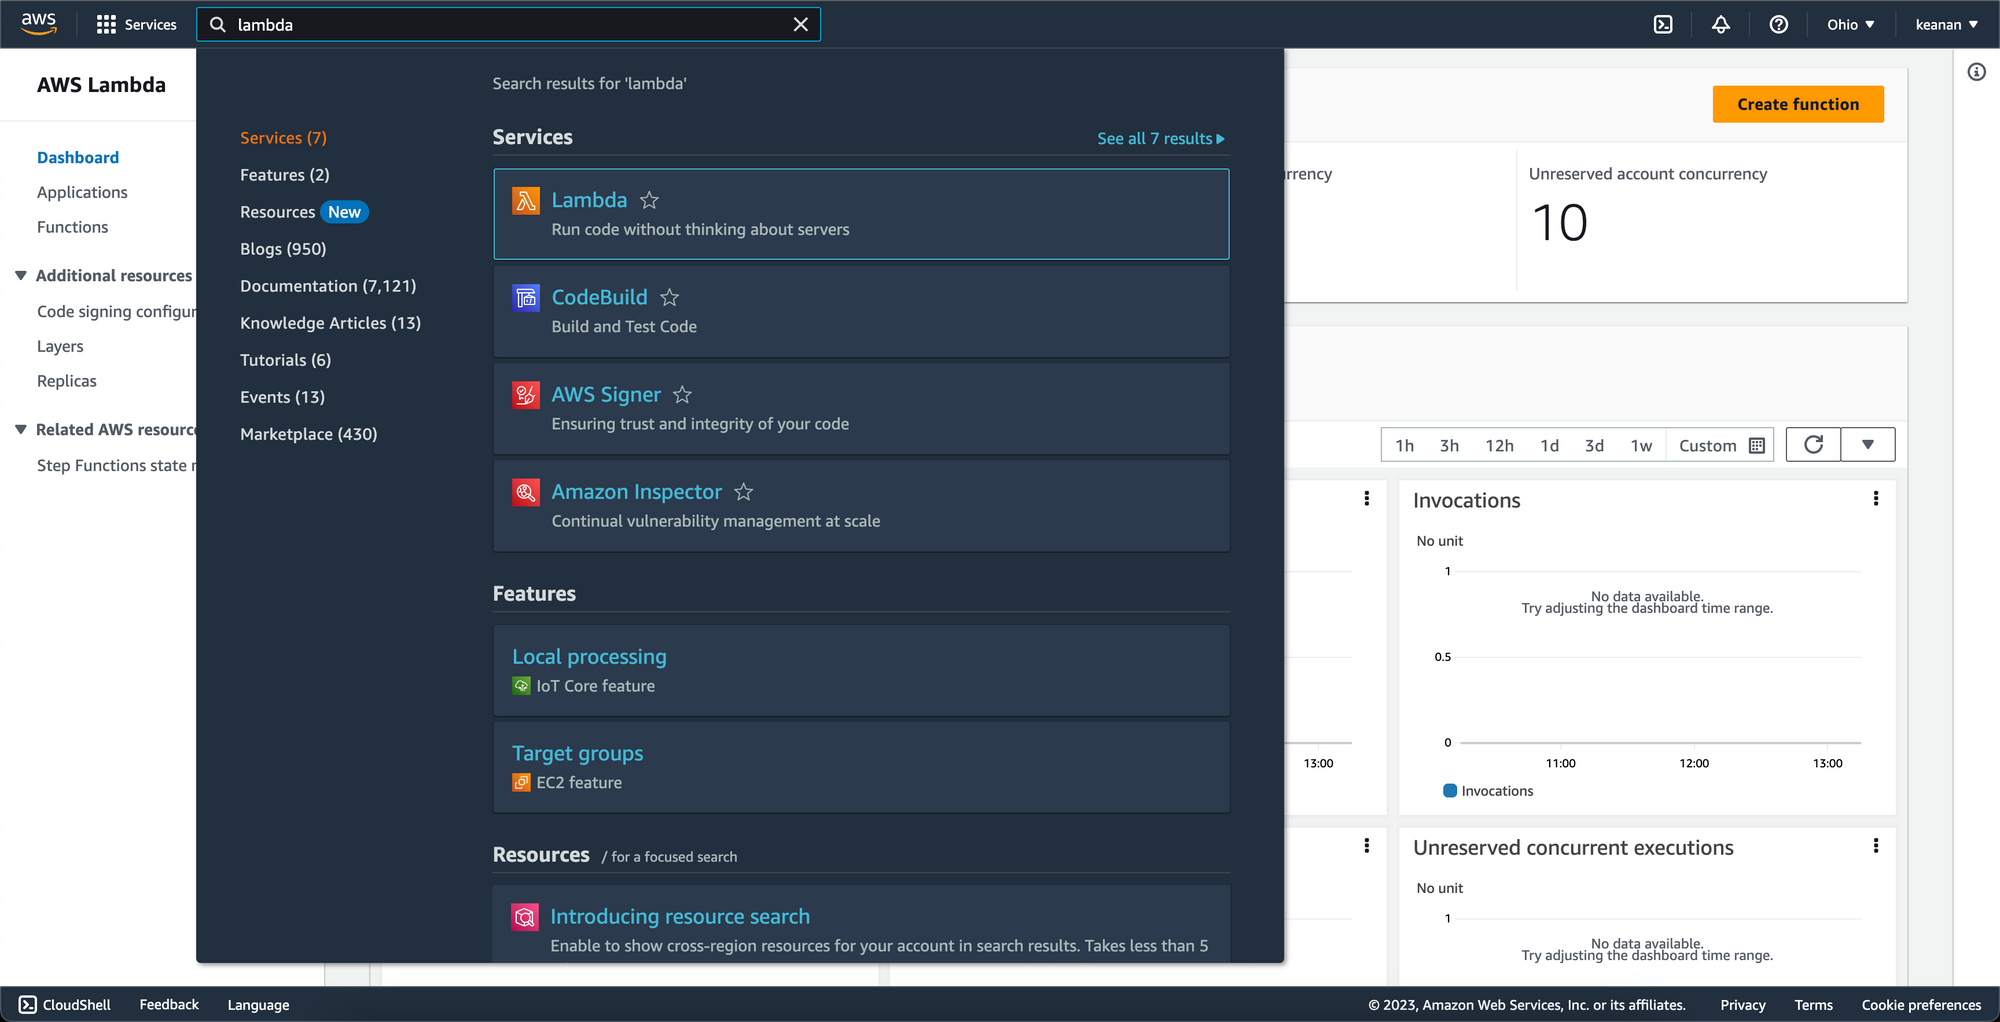Favorite Amazon Inspector with the star icon
Image resolution: width=2000 pixels, height=1022 pixels.
(744, 492)
